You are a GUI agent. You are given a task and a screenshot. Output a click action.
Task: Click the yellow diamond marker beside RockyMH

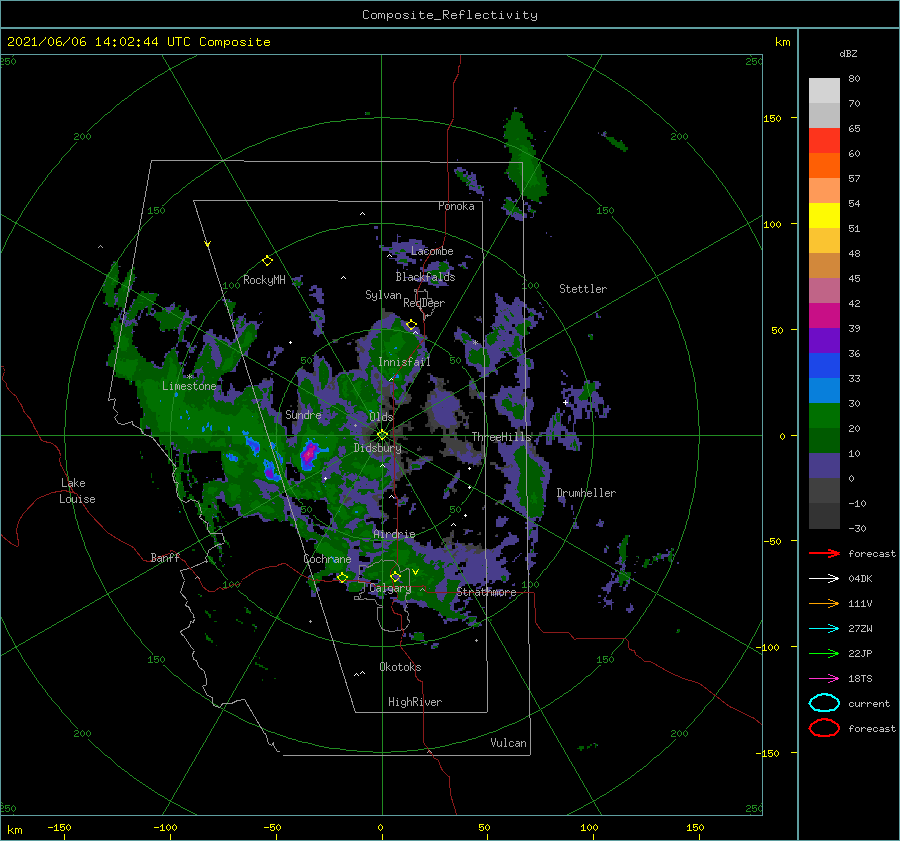267,261
